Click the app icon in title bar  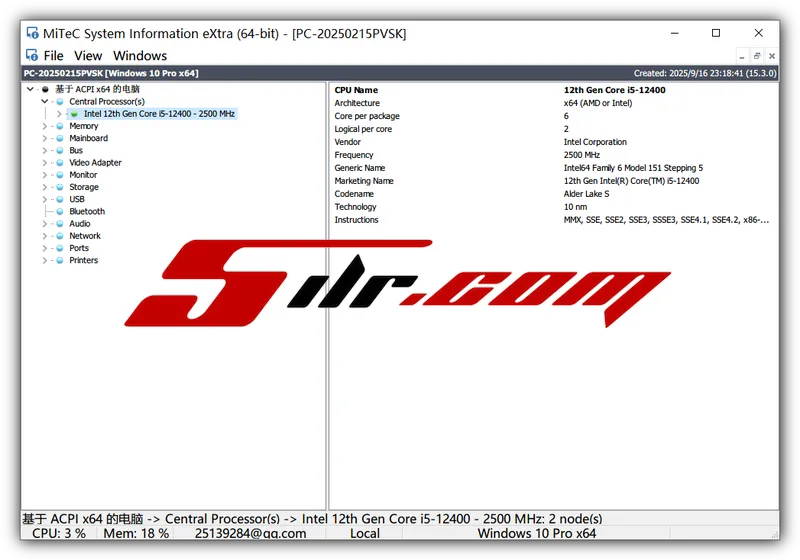[33, 33]
